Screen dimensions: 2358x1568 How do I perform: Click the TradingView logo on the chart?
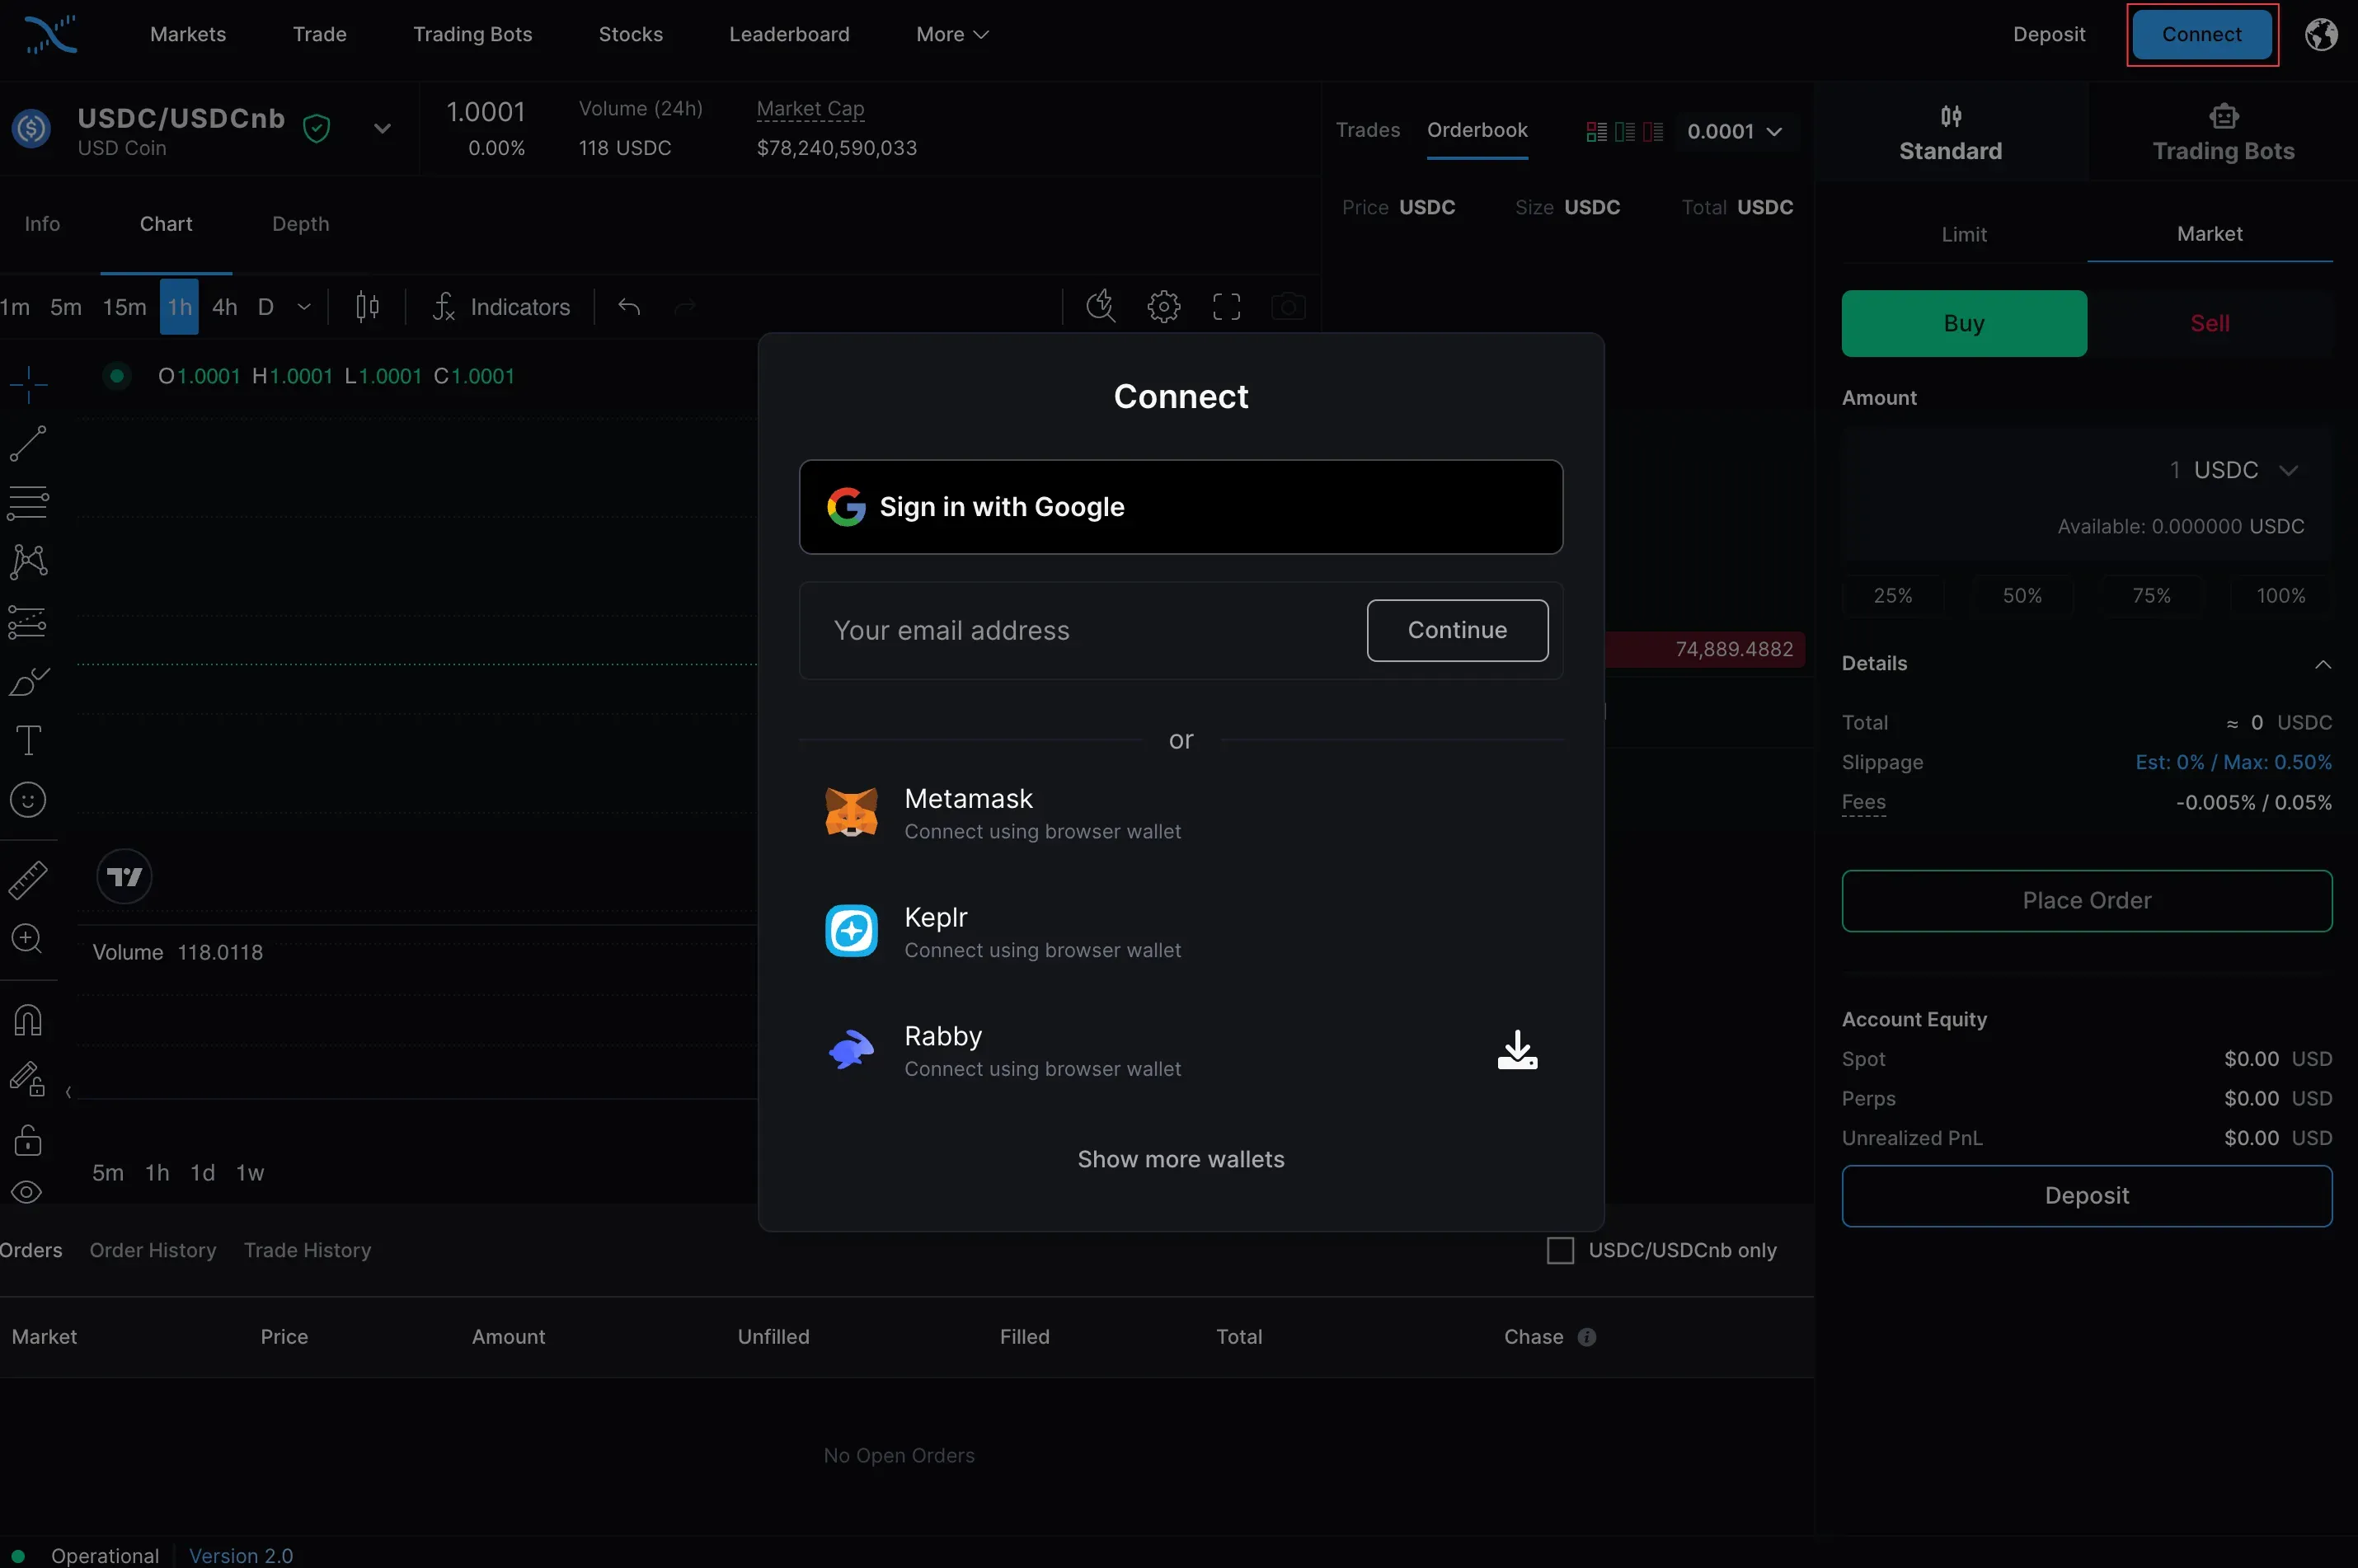[x=124, y=877]
